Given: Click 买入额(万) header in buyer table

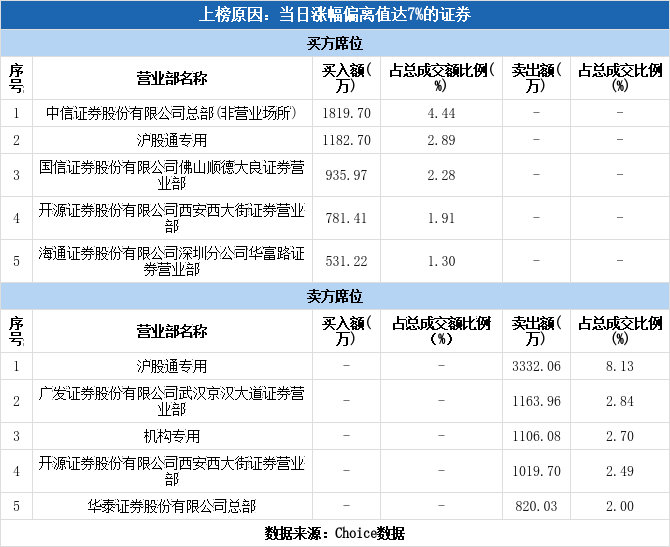Looking at the screenshot, I should coord(347,78).
